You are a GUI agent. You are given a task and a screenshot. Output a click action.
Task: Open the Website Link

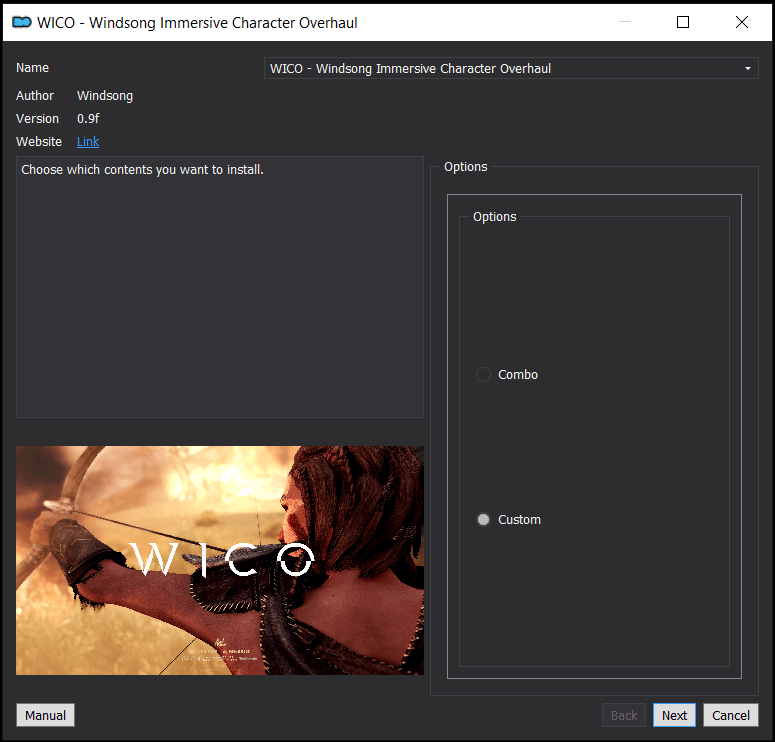click(88, 142)
